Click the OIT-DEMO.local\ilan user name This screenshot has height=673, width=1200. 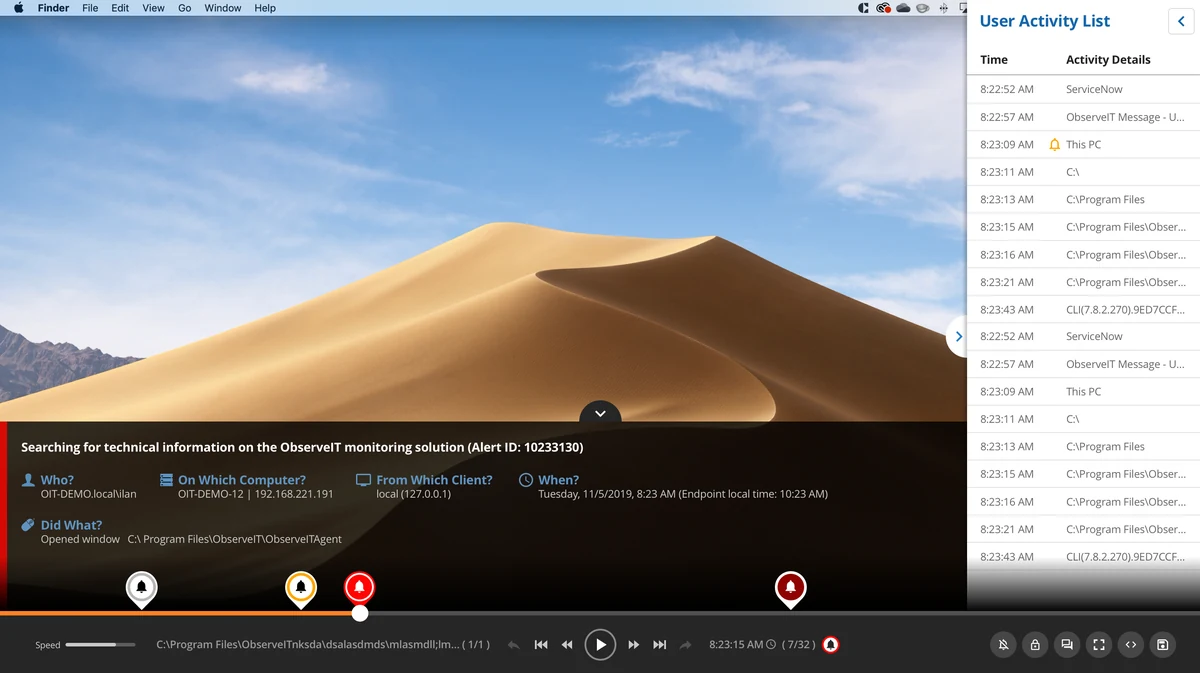(88, 494)
